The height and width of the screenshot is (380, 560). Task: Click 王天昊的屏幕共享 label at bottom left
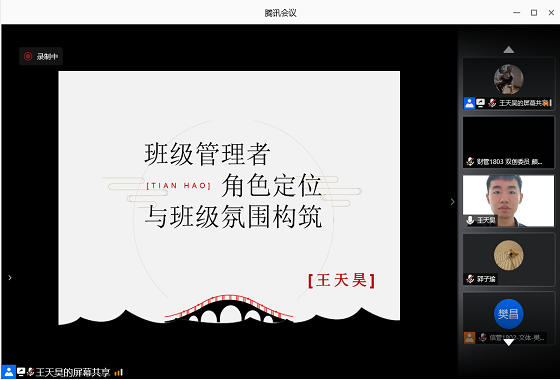pyautogui.click(x=73, y=372)
